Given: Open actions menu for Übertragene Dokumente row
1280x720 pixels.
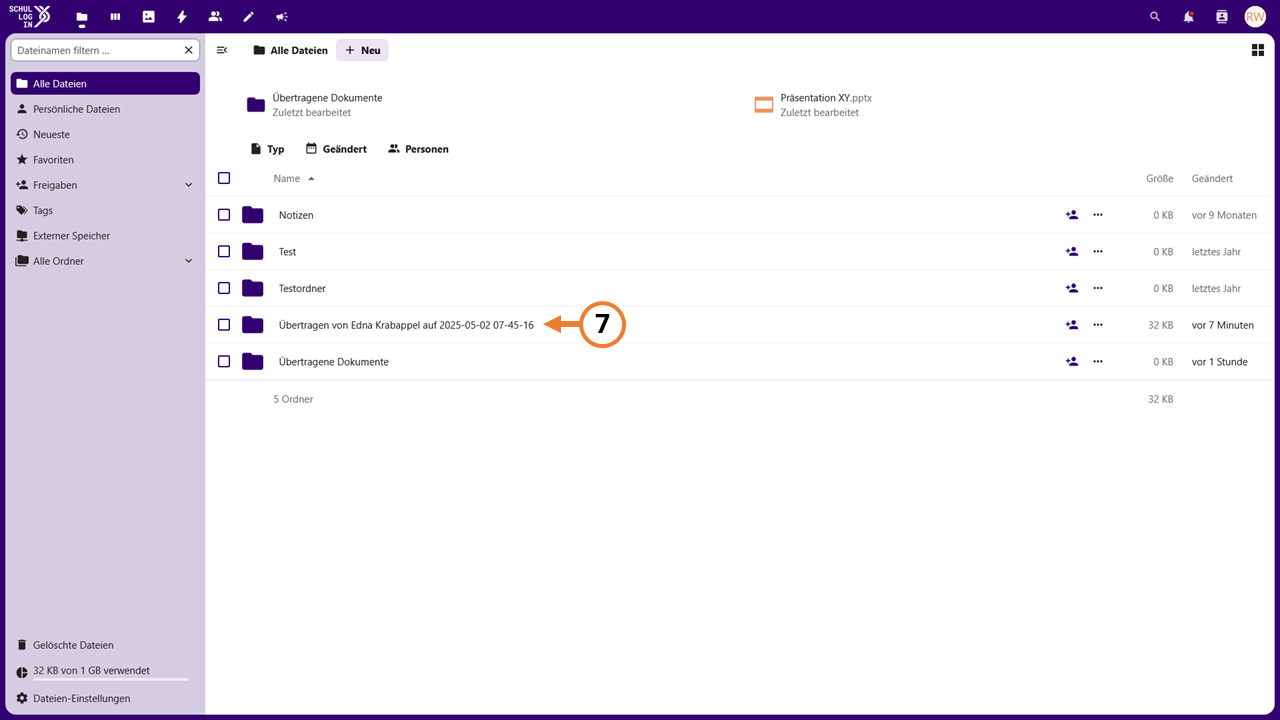Looking at the screenshot, I should pos(1098,362).
